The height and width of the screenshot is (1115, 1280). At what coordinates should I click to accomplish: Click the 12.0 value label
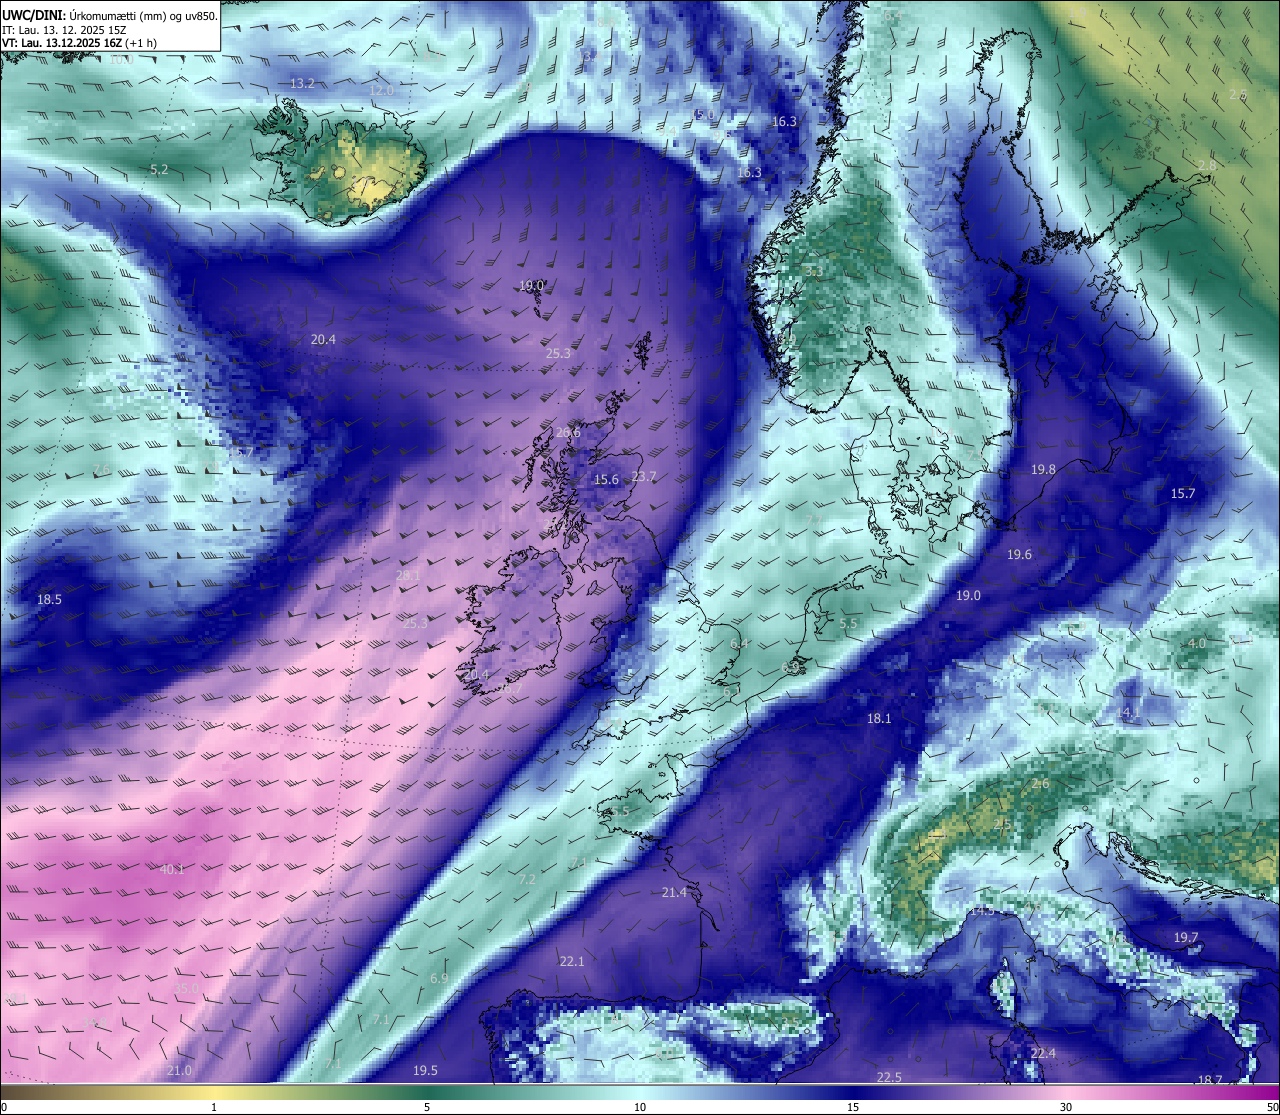click(381, 90)
